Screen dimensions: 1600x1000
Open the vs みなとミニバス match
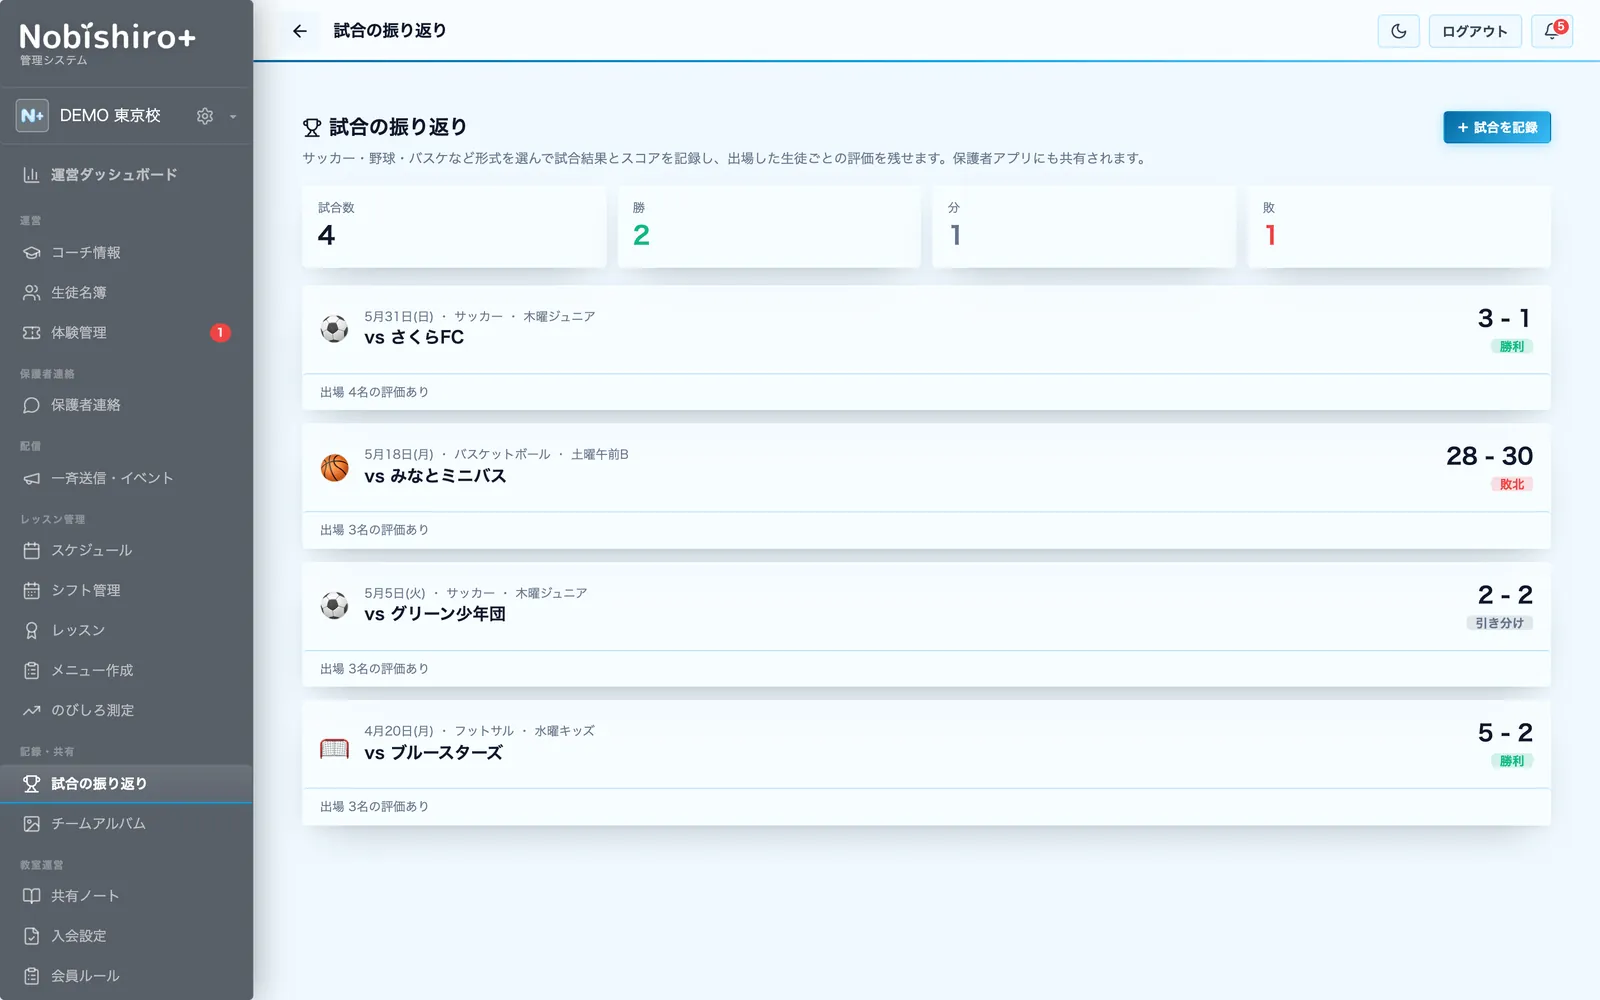[926, 486]
